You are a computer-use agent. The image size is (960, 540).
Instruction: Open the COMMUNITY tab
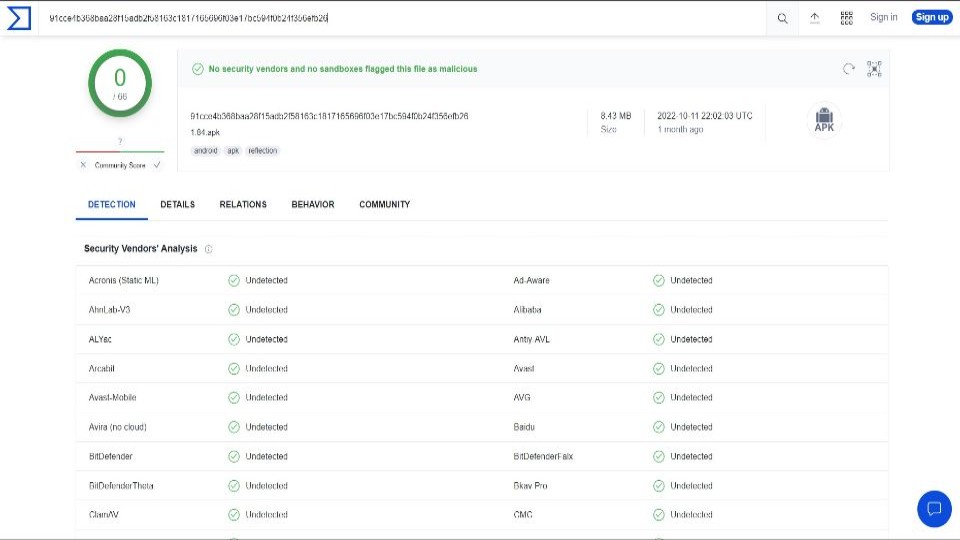click(384, 204)
